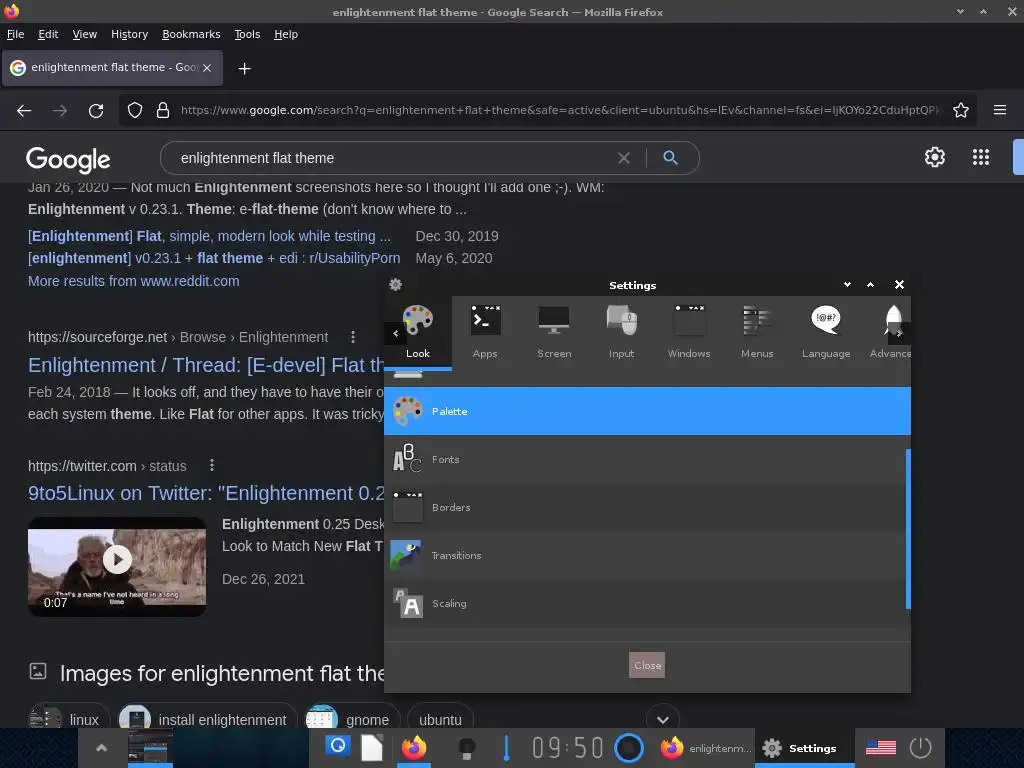The height and width of the screenshot is (768, 1024).
Task: Switch to the Settings taskbar entry
Action: 804,748
